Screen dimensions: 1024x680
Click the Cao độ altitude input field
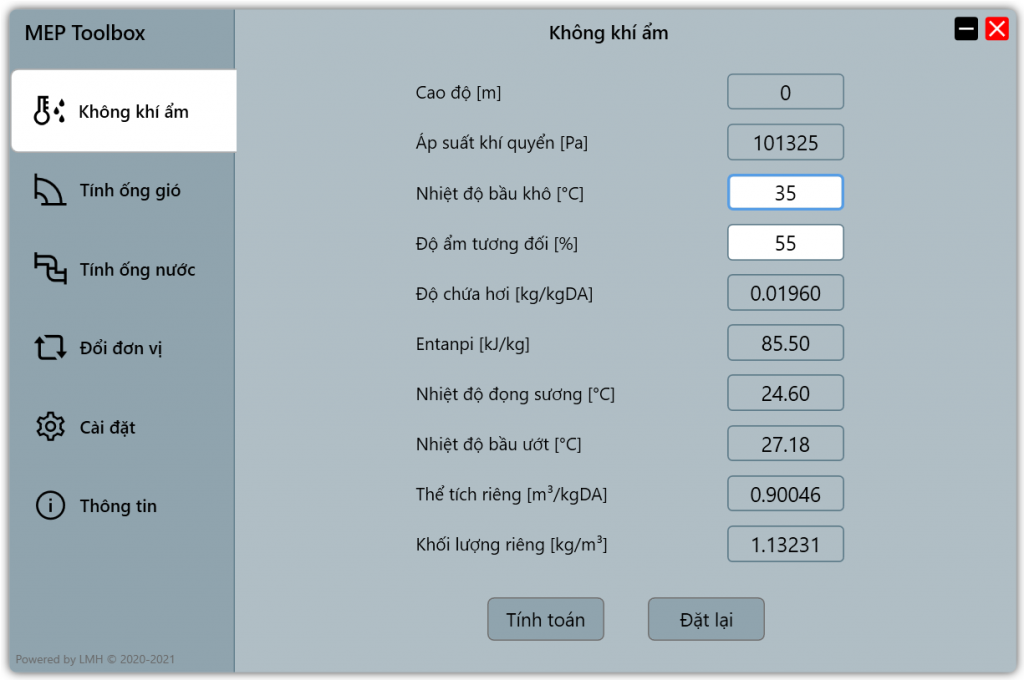(x=785, y=92)
